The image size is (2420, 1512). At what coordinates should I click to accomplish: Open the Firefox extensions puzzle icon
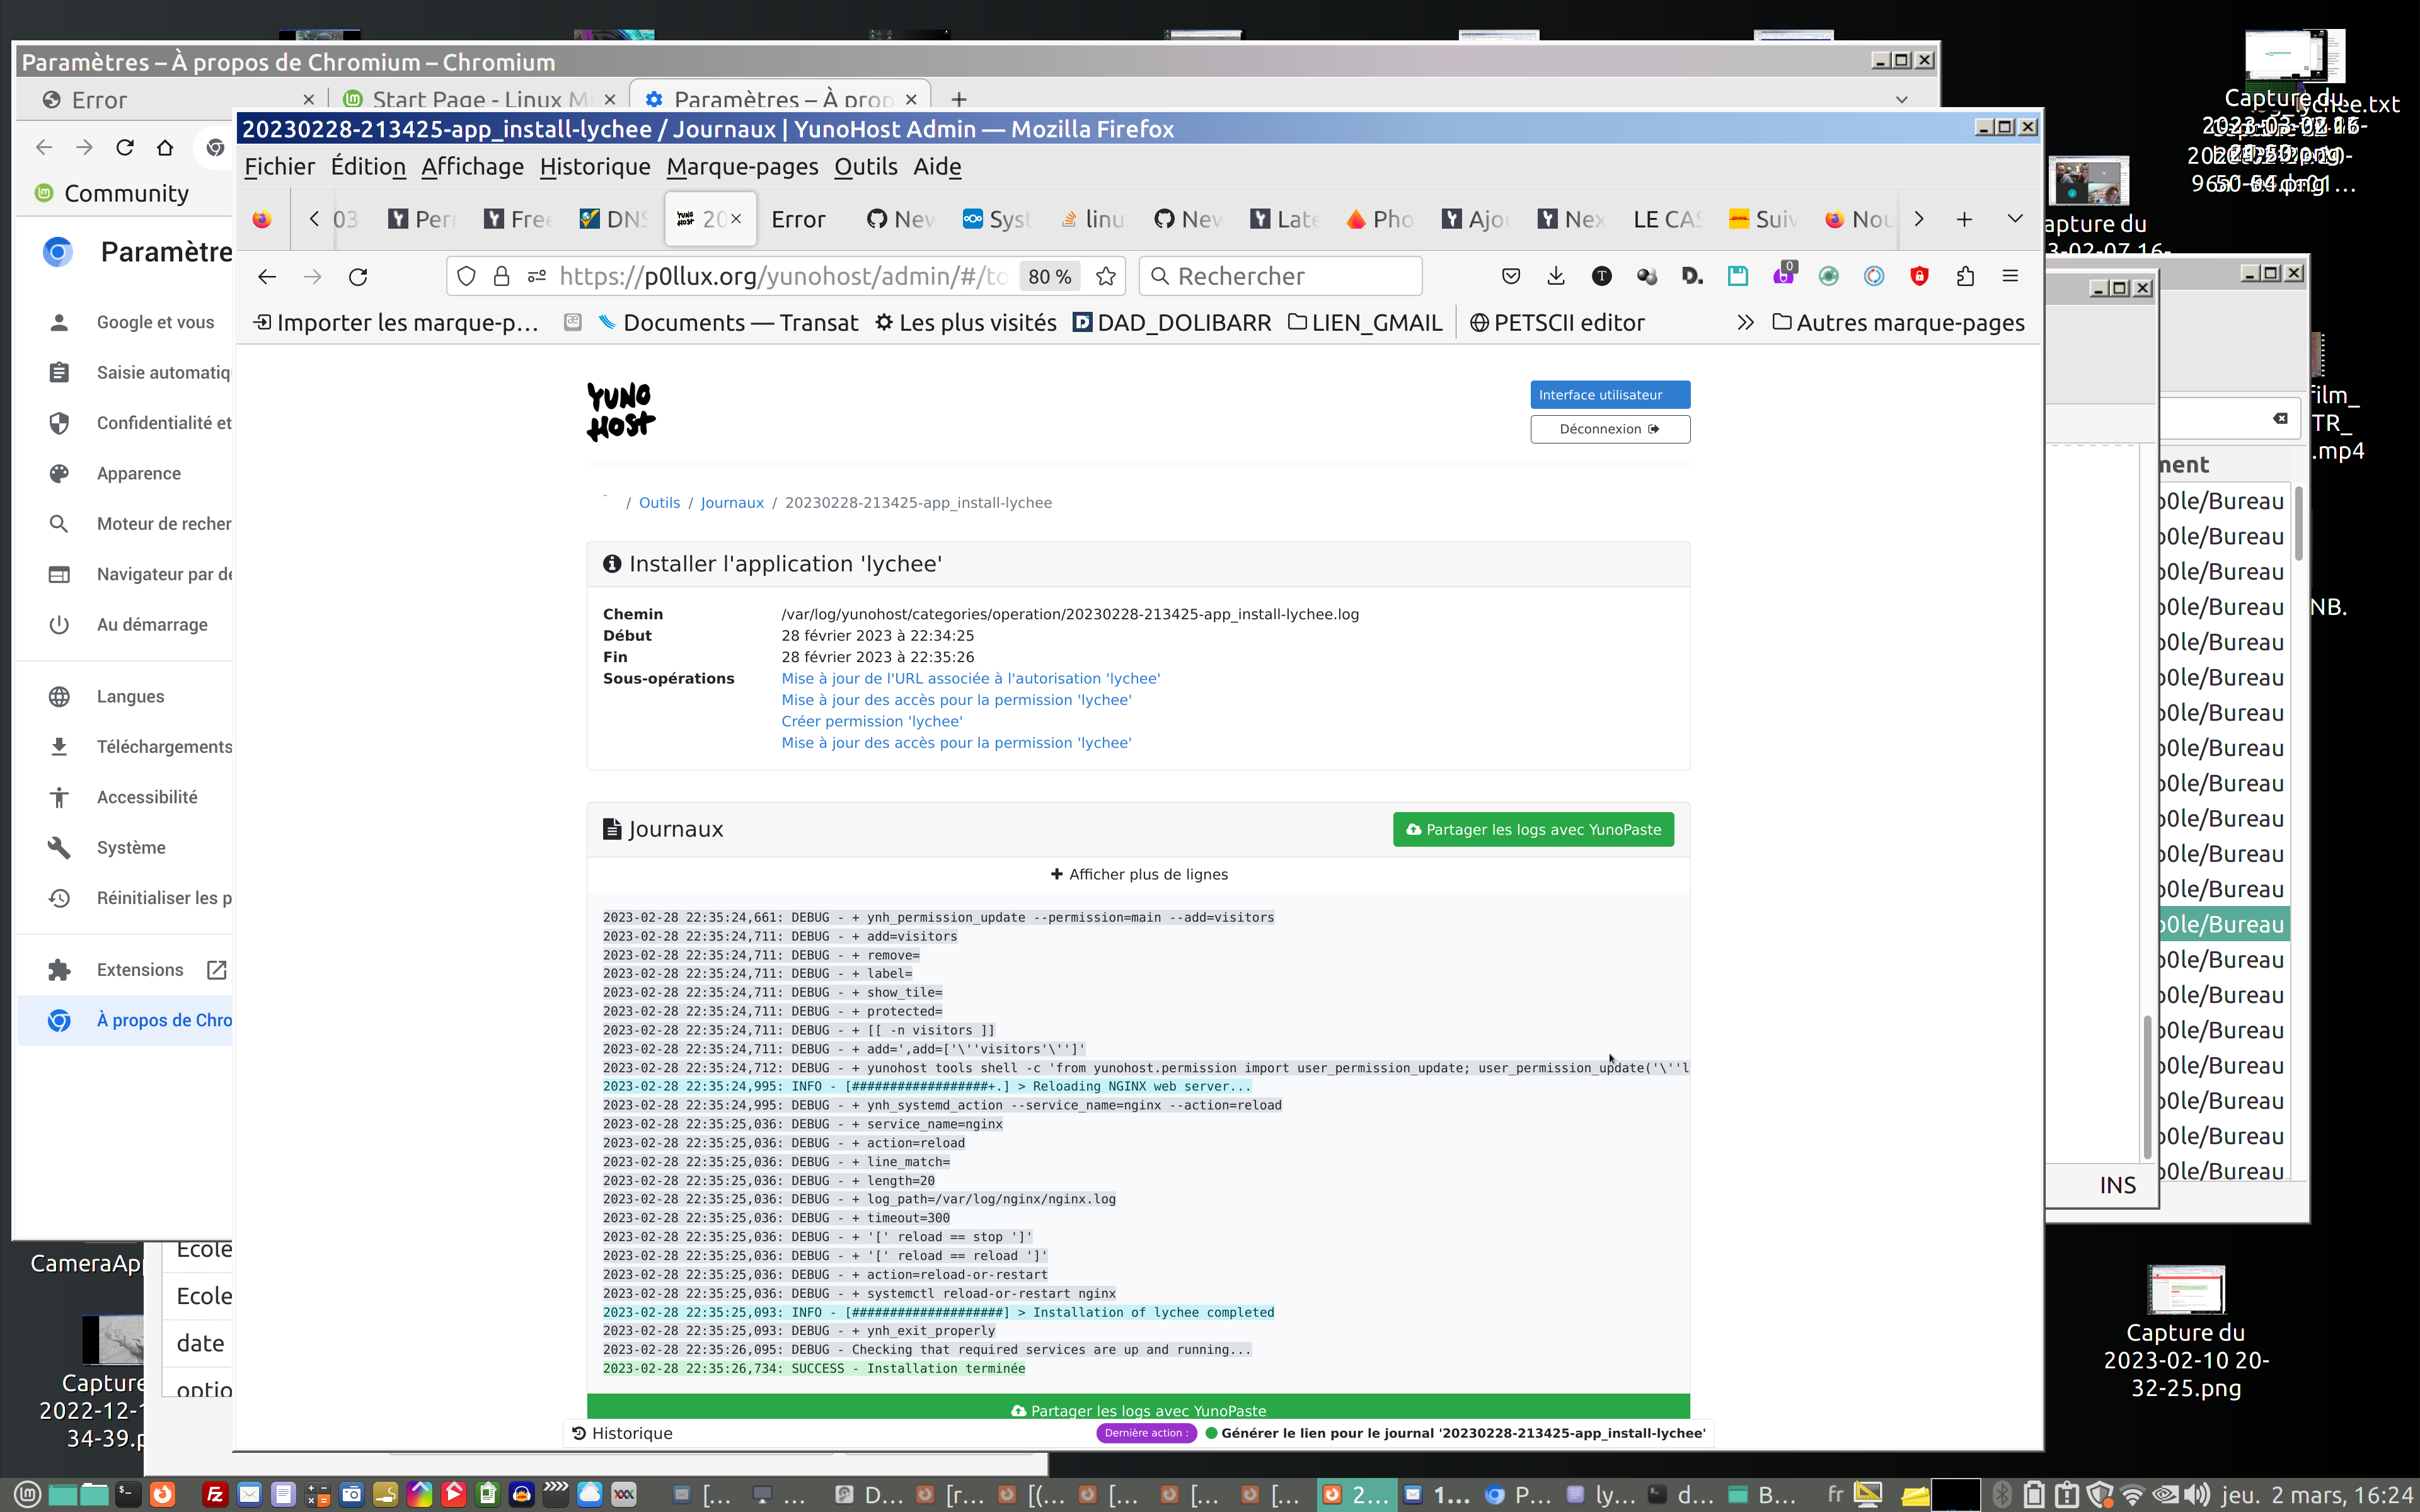1964,276
